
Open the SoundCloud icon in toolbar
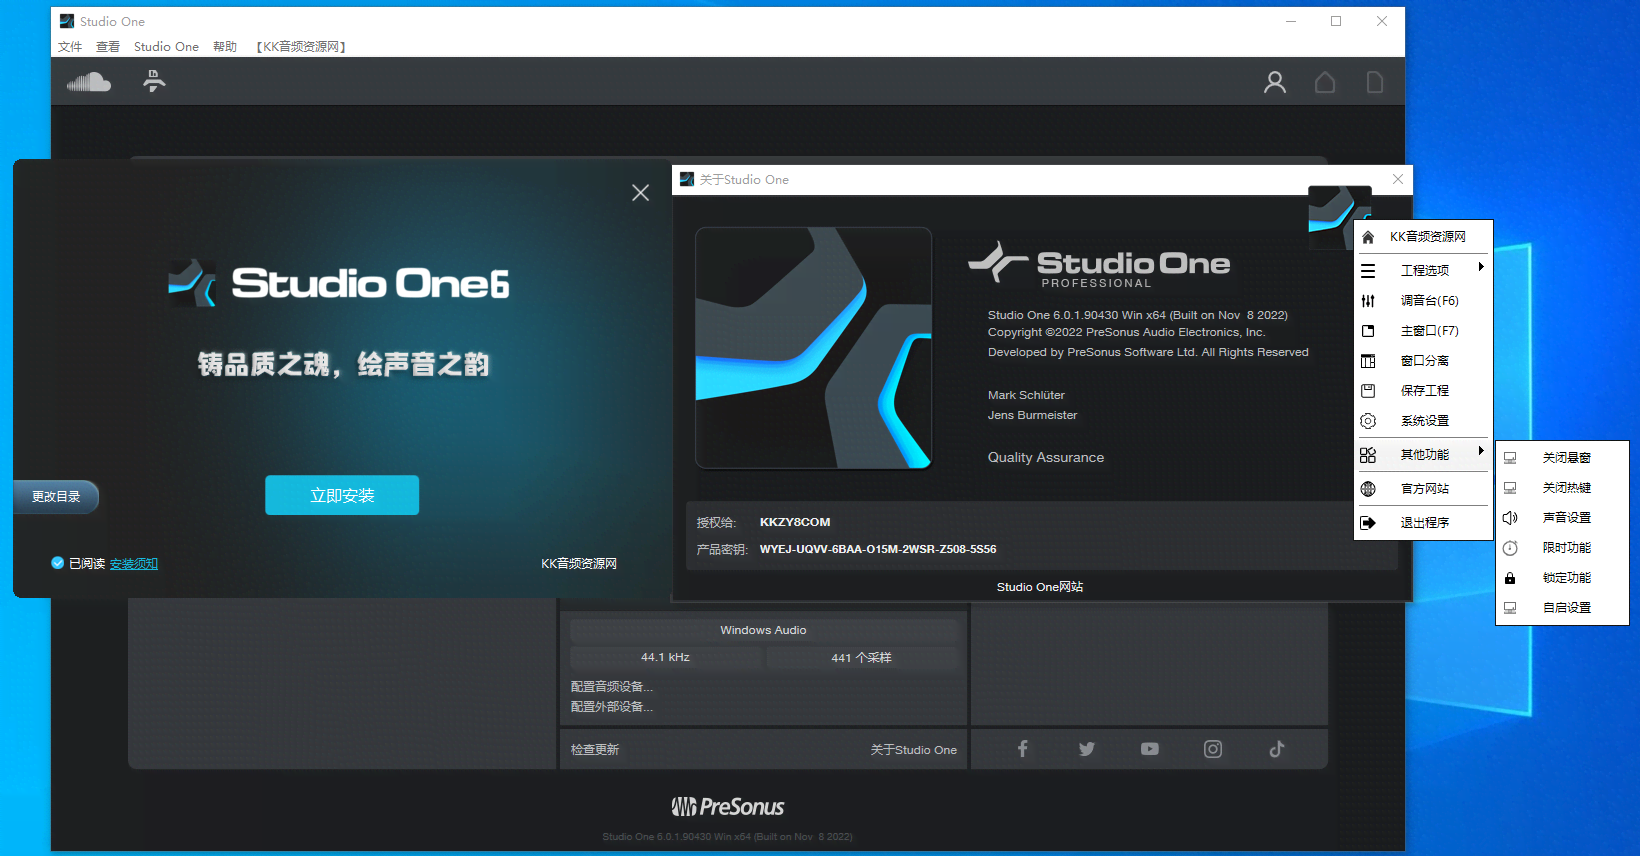[x=89, y=82]
